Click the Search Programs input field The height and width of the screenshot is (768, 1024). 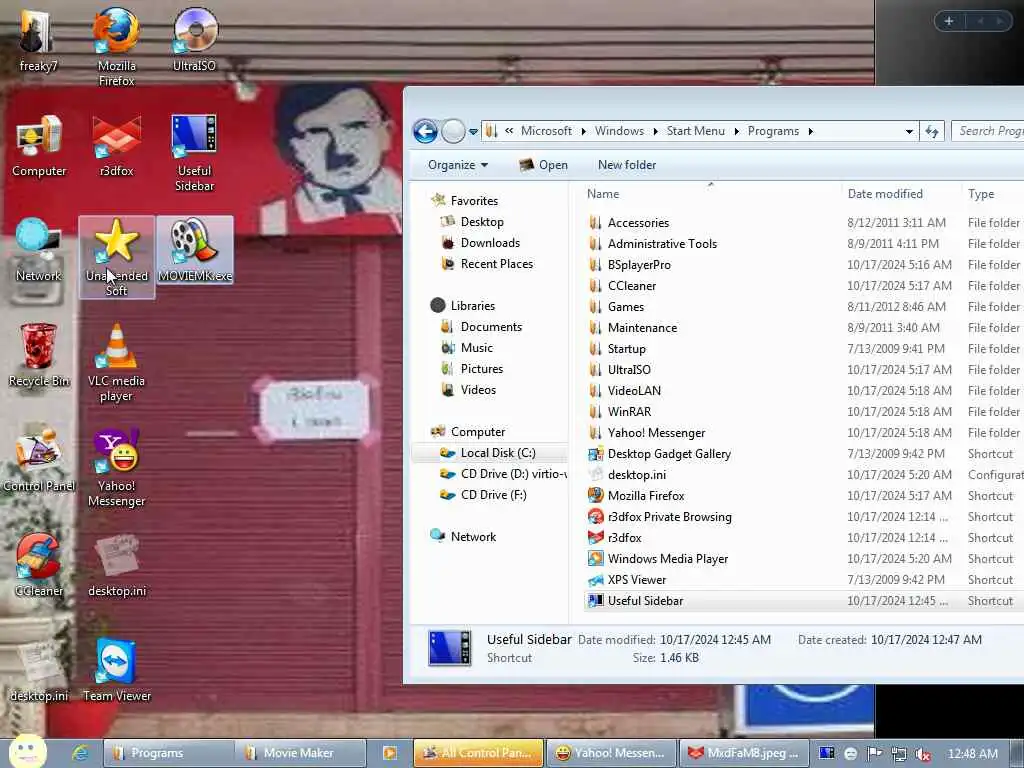pos(987,131)
